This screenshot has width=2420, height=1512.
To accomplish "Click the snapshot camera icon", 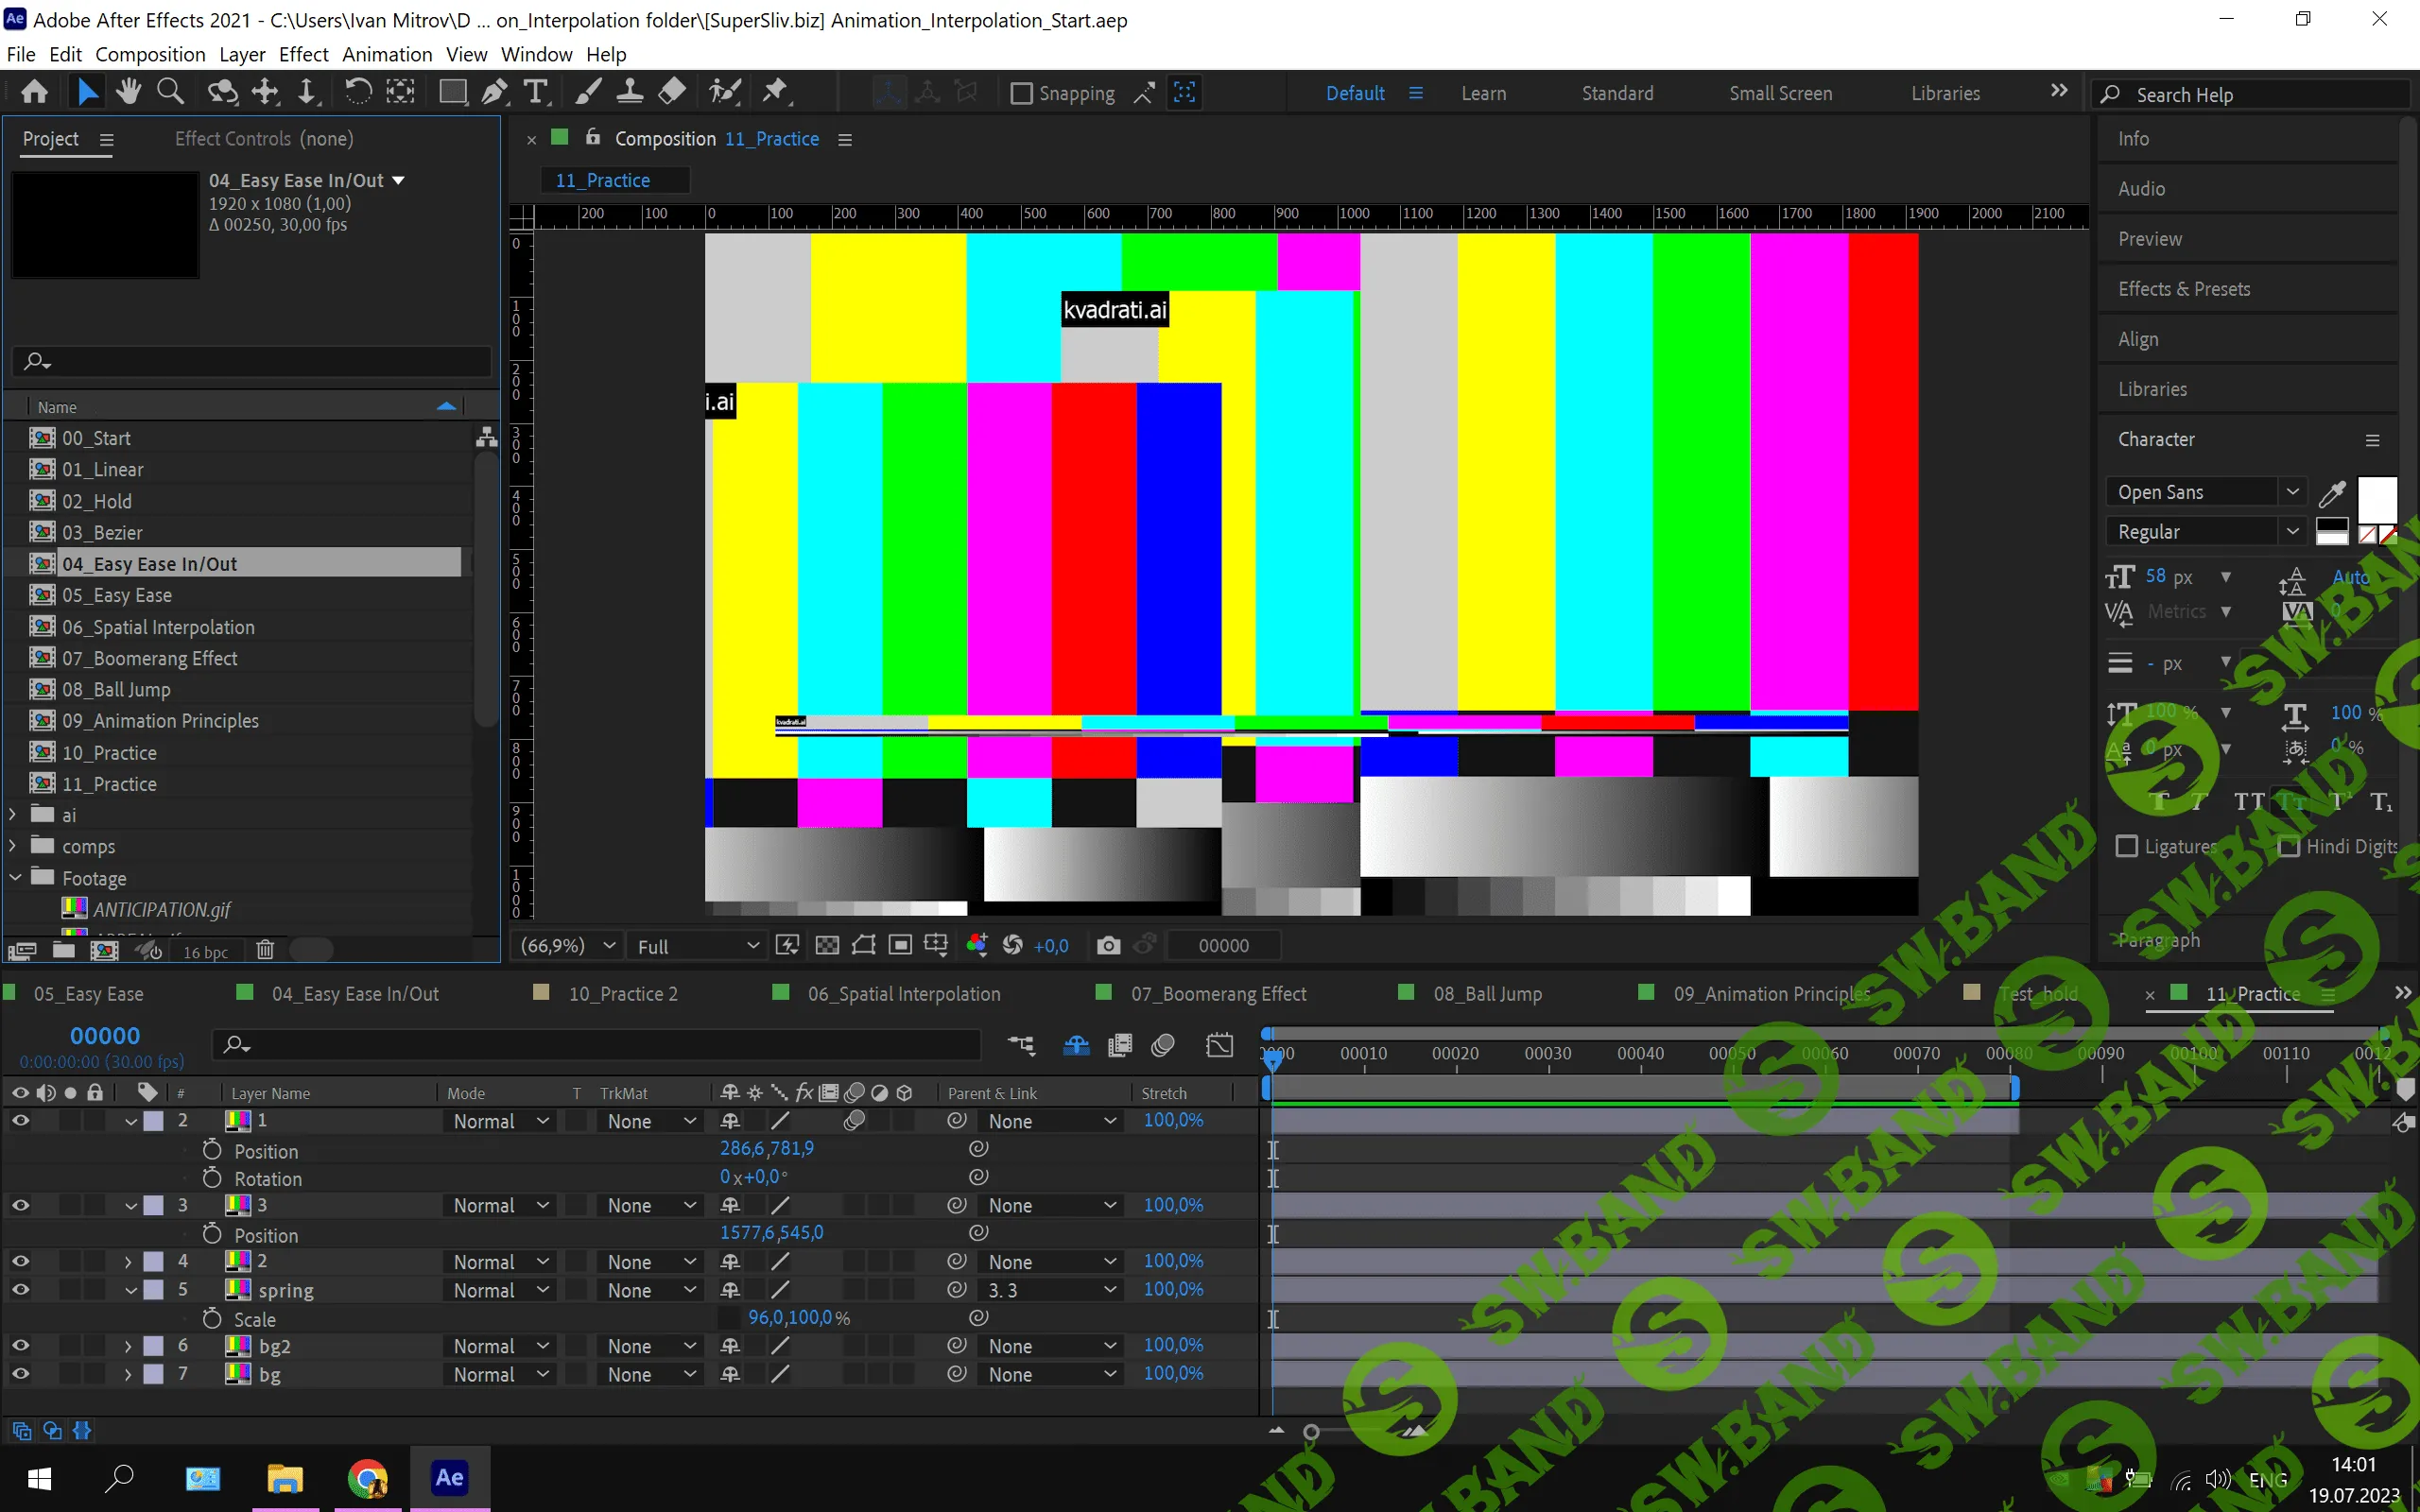I will click(1108, 946).
